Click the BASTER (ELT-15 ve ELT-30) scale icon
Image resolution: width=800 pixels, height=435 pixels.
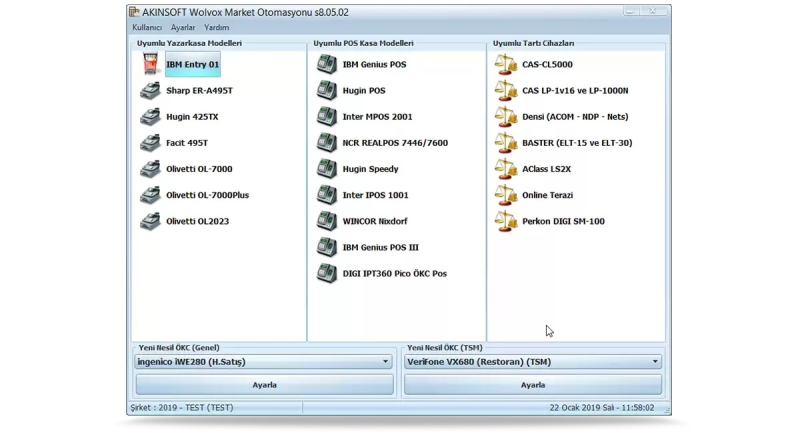click(506, 143)
